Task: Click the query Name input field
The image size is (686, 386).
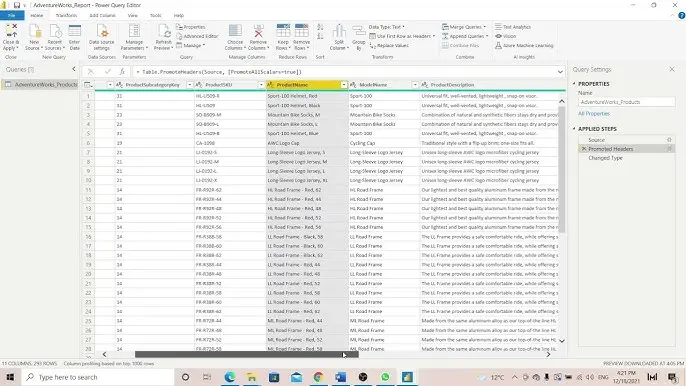Action: click(626, 102)
